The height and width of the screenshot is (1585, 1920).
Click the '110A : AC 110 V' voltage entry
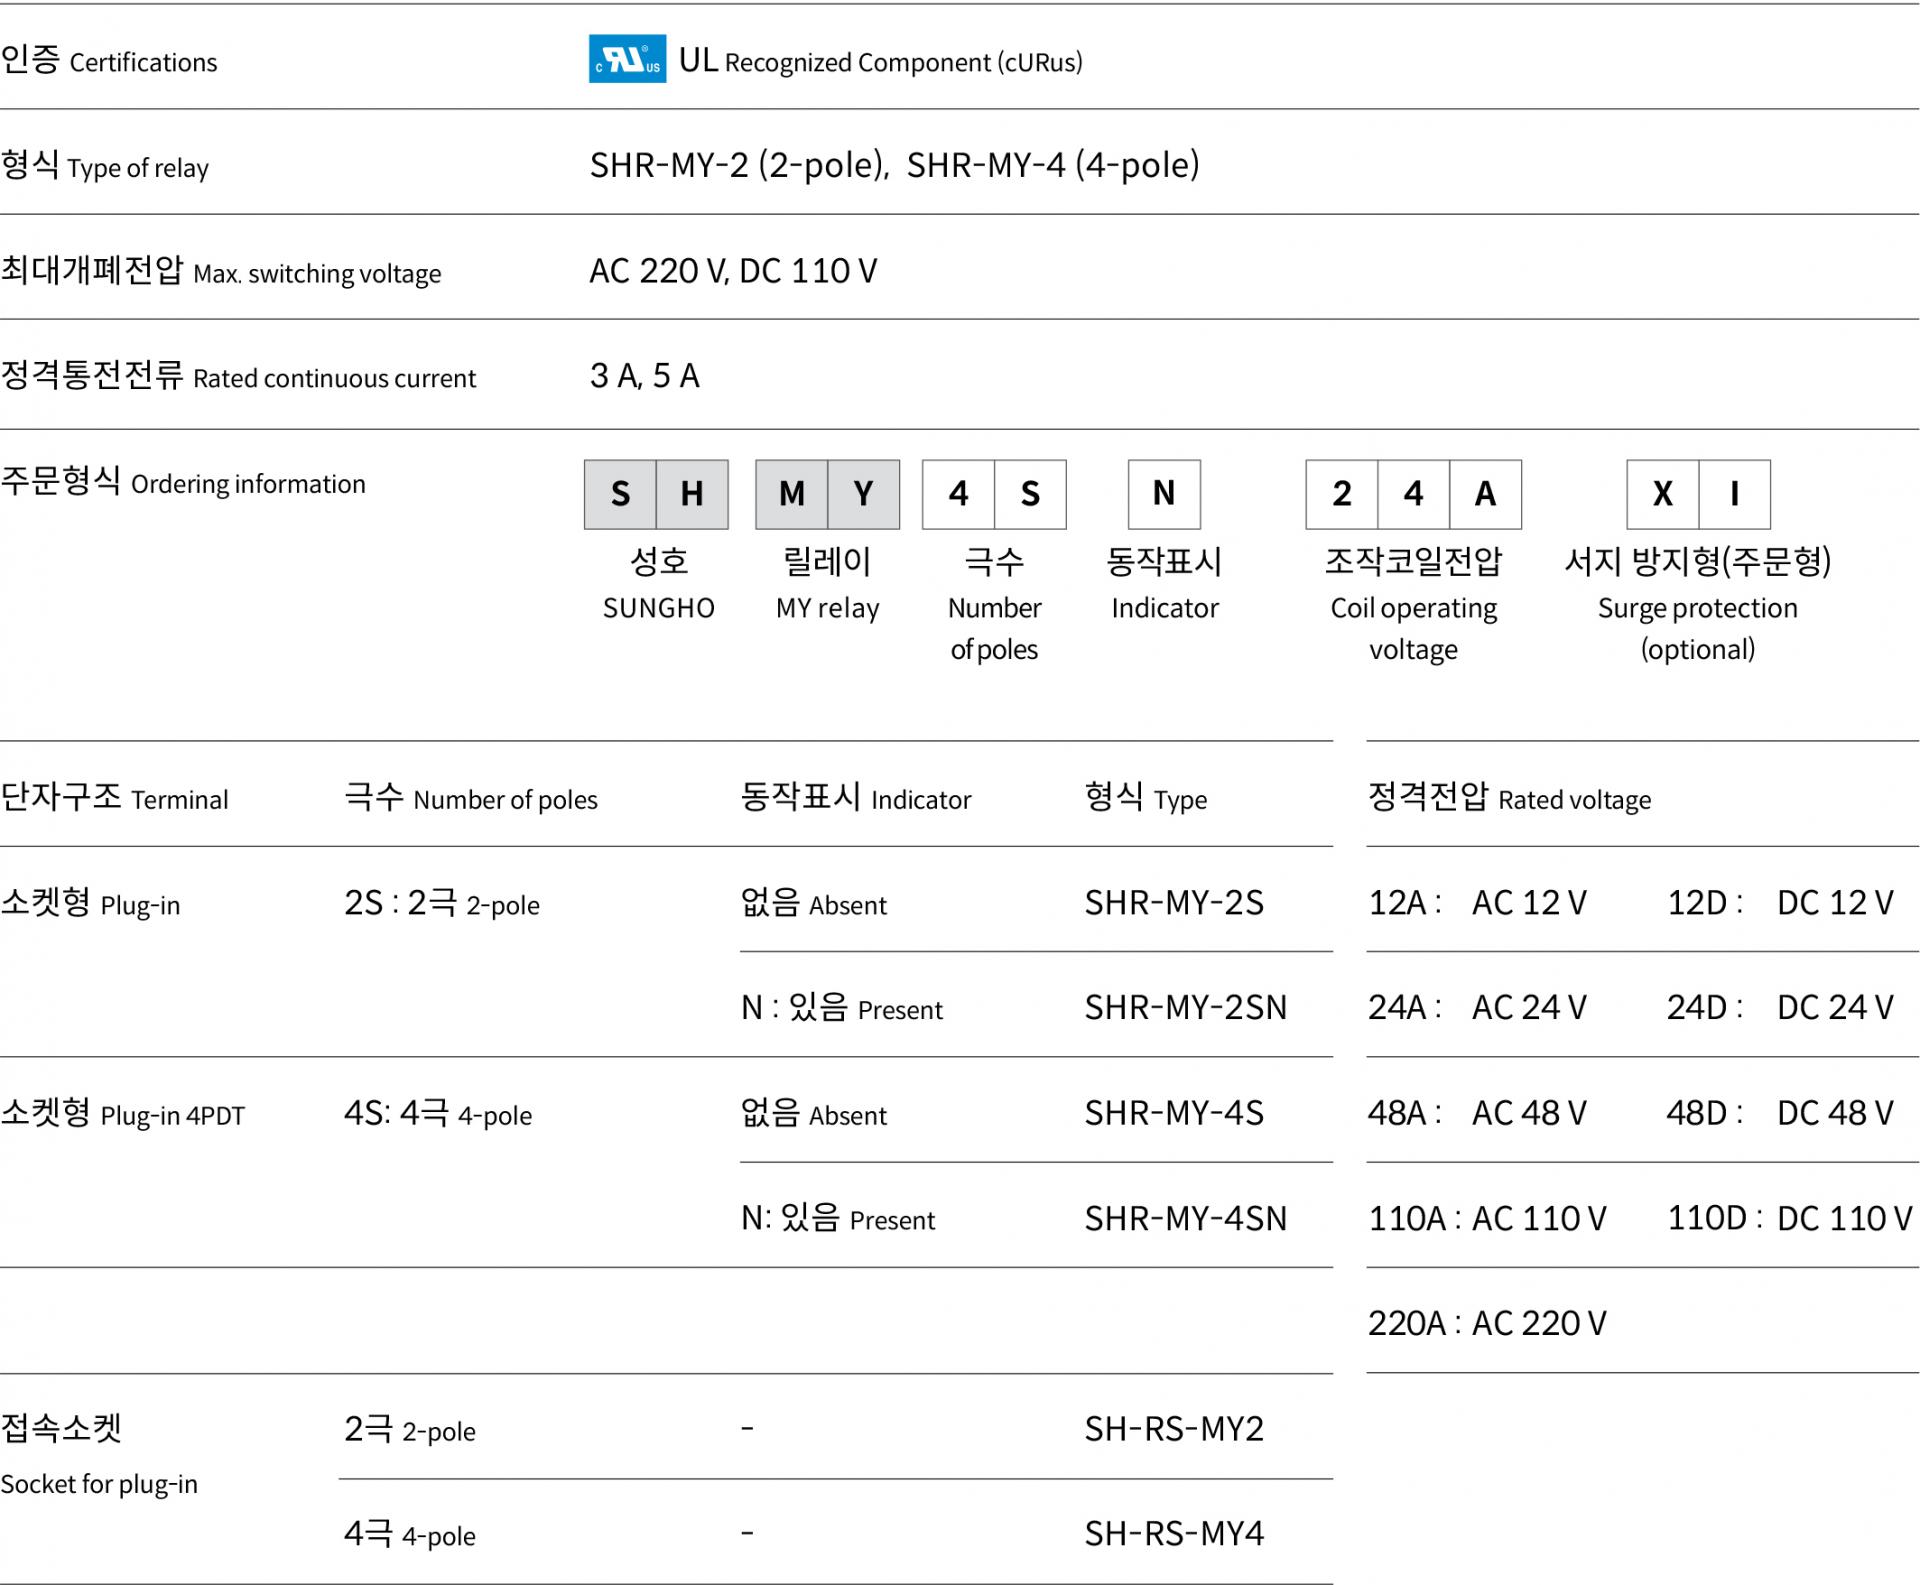point(1487,1219)
